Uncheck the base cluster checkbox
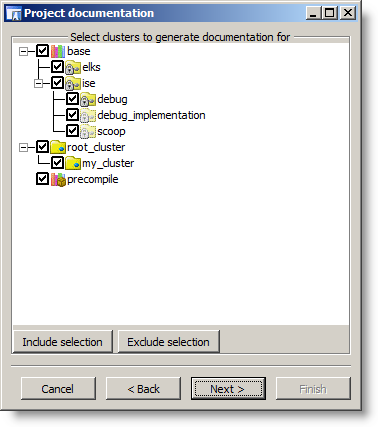The image size is (378, 427). tap(42, 51)
